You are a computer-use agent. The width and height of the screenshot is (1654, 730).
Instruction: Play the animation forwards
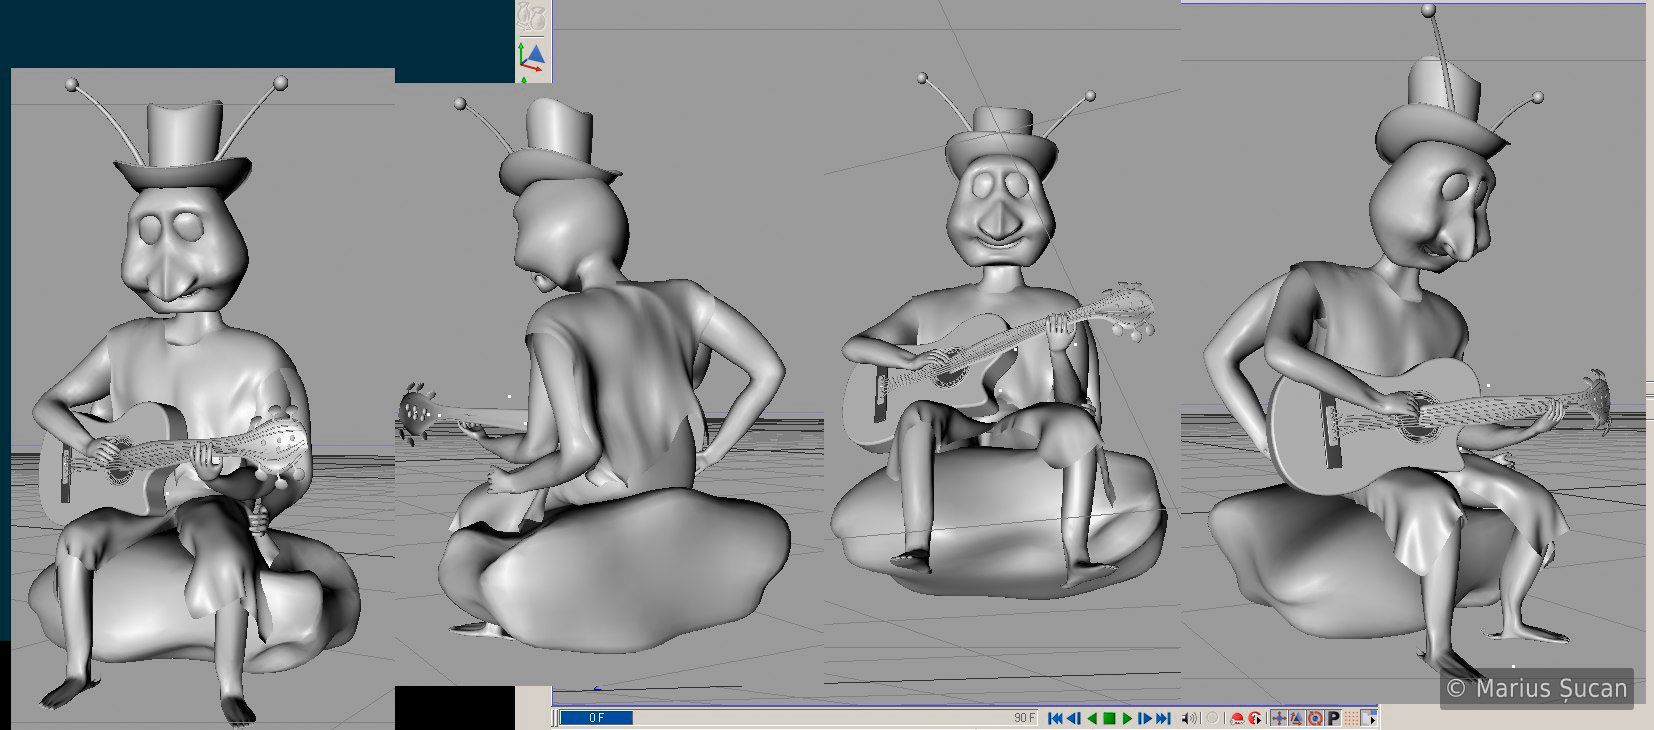pos(1127,718)
